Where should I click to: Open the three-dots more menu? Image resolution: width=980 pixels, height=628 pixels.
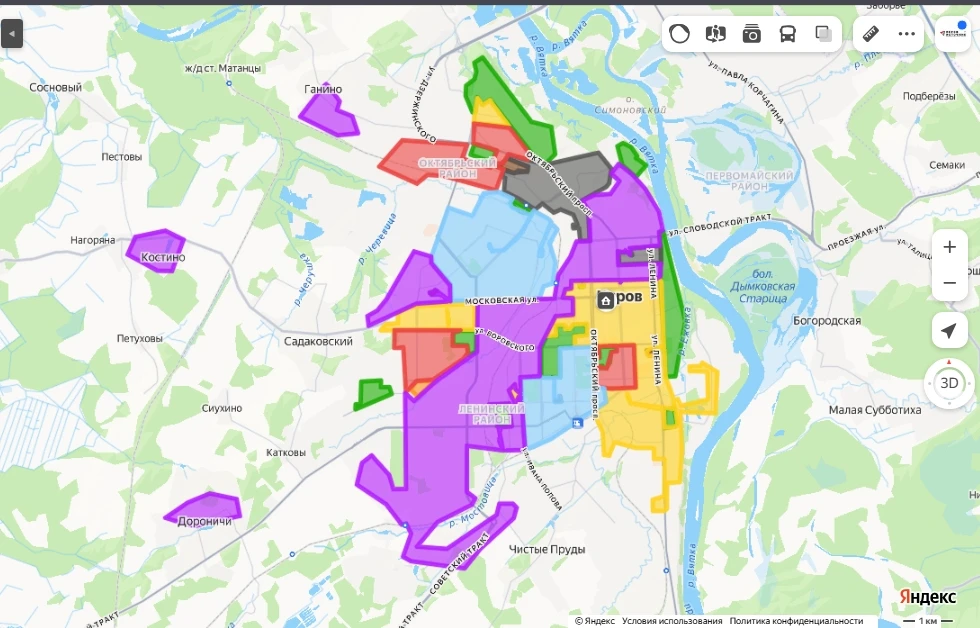click(x=906, y=34)
